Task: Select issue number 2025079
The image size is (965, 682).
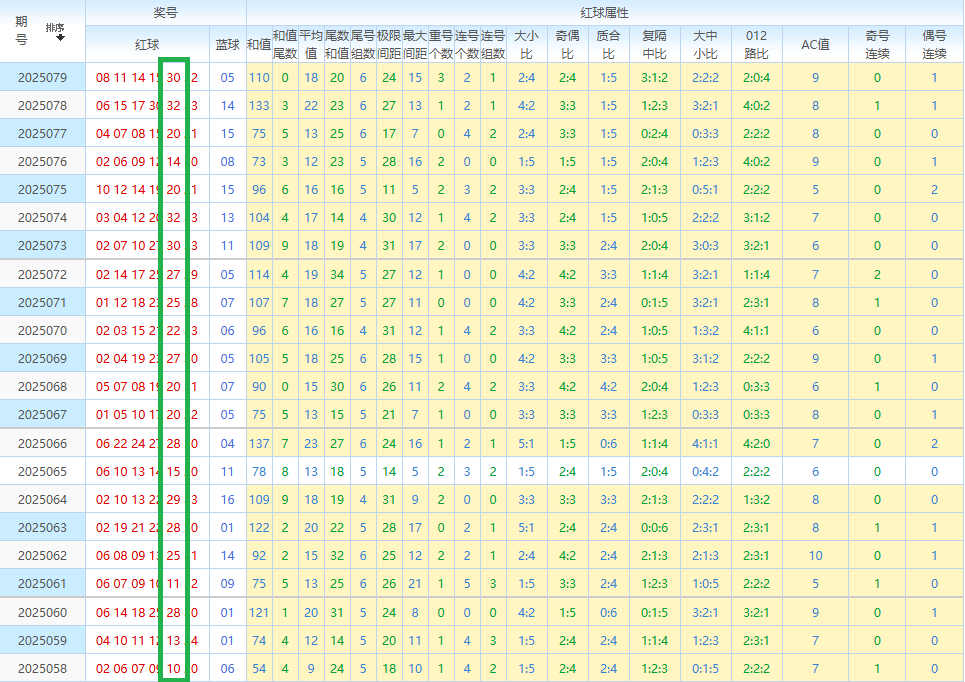Action: pyautogui.click(x=42, y=78)
